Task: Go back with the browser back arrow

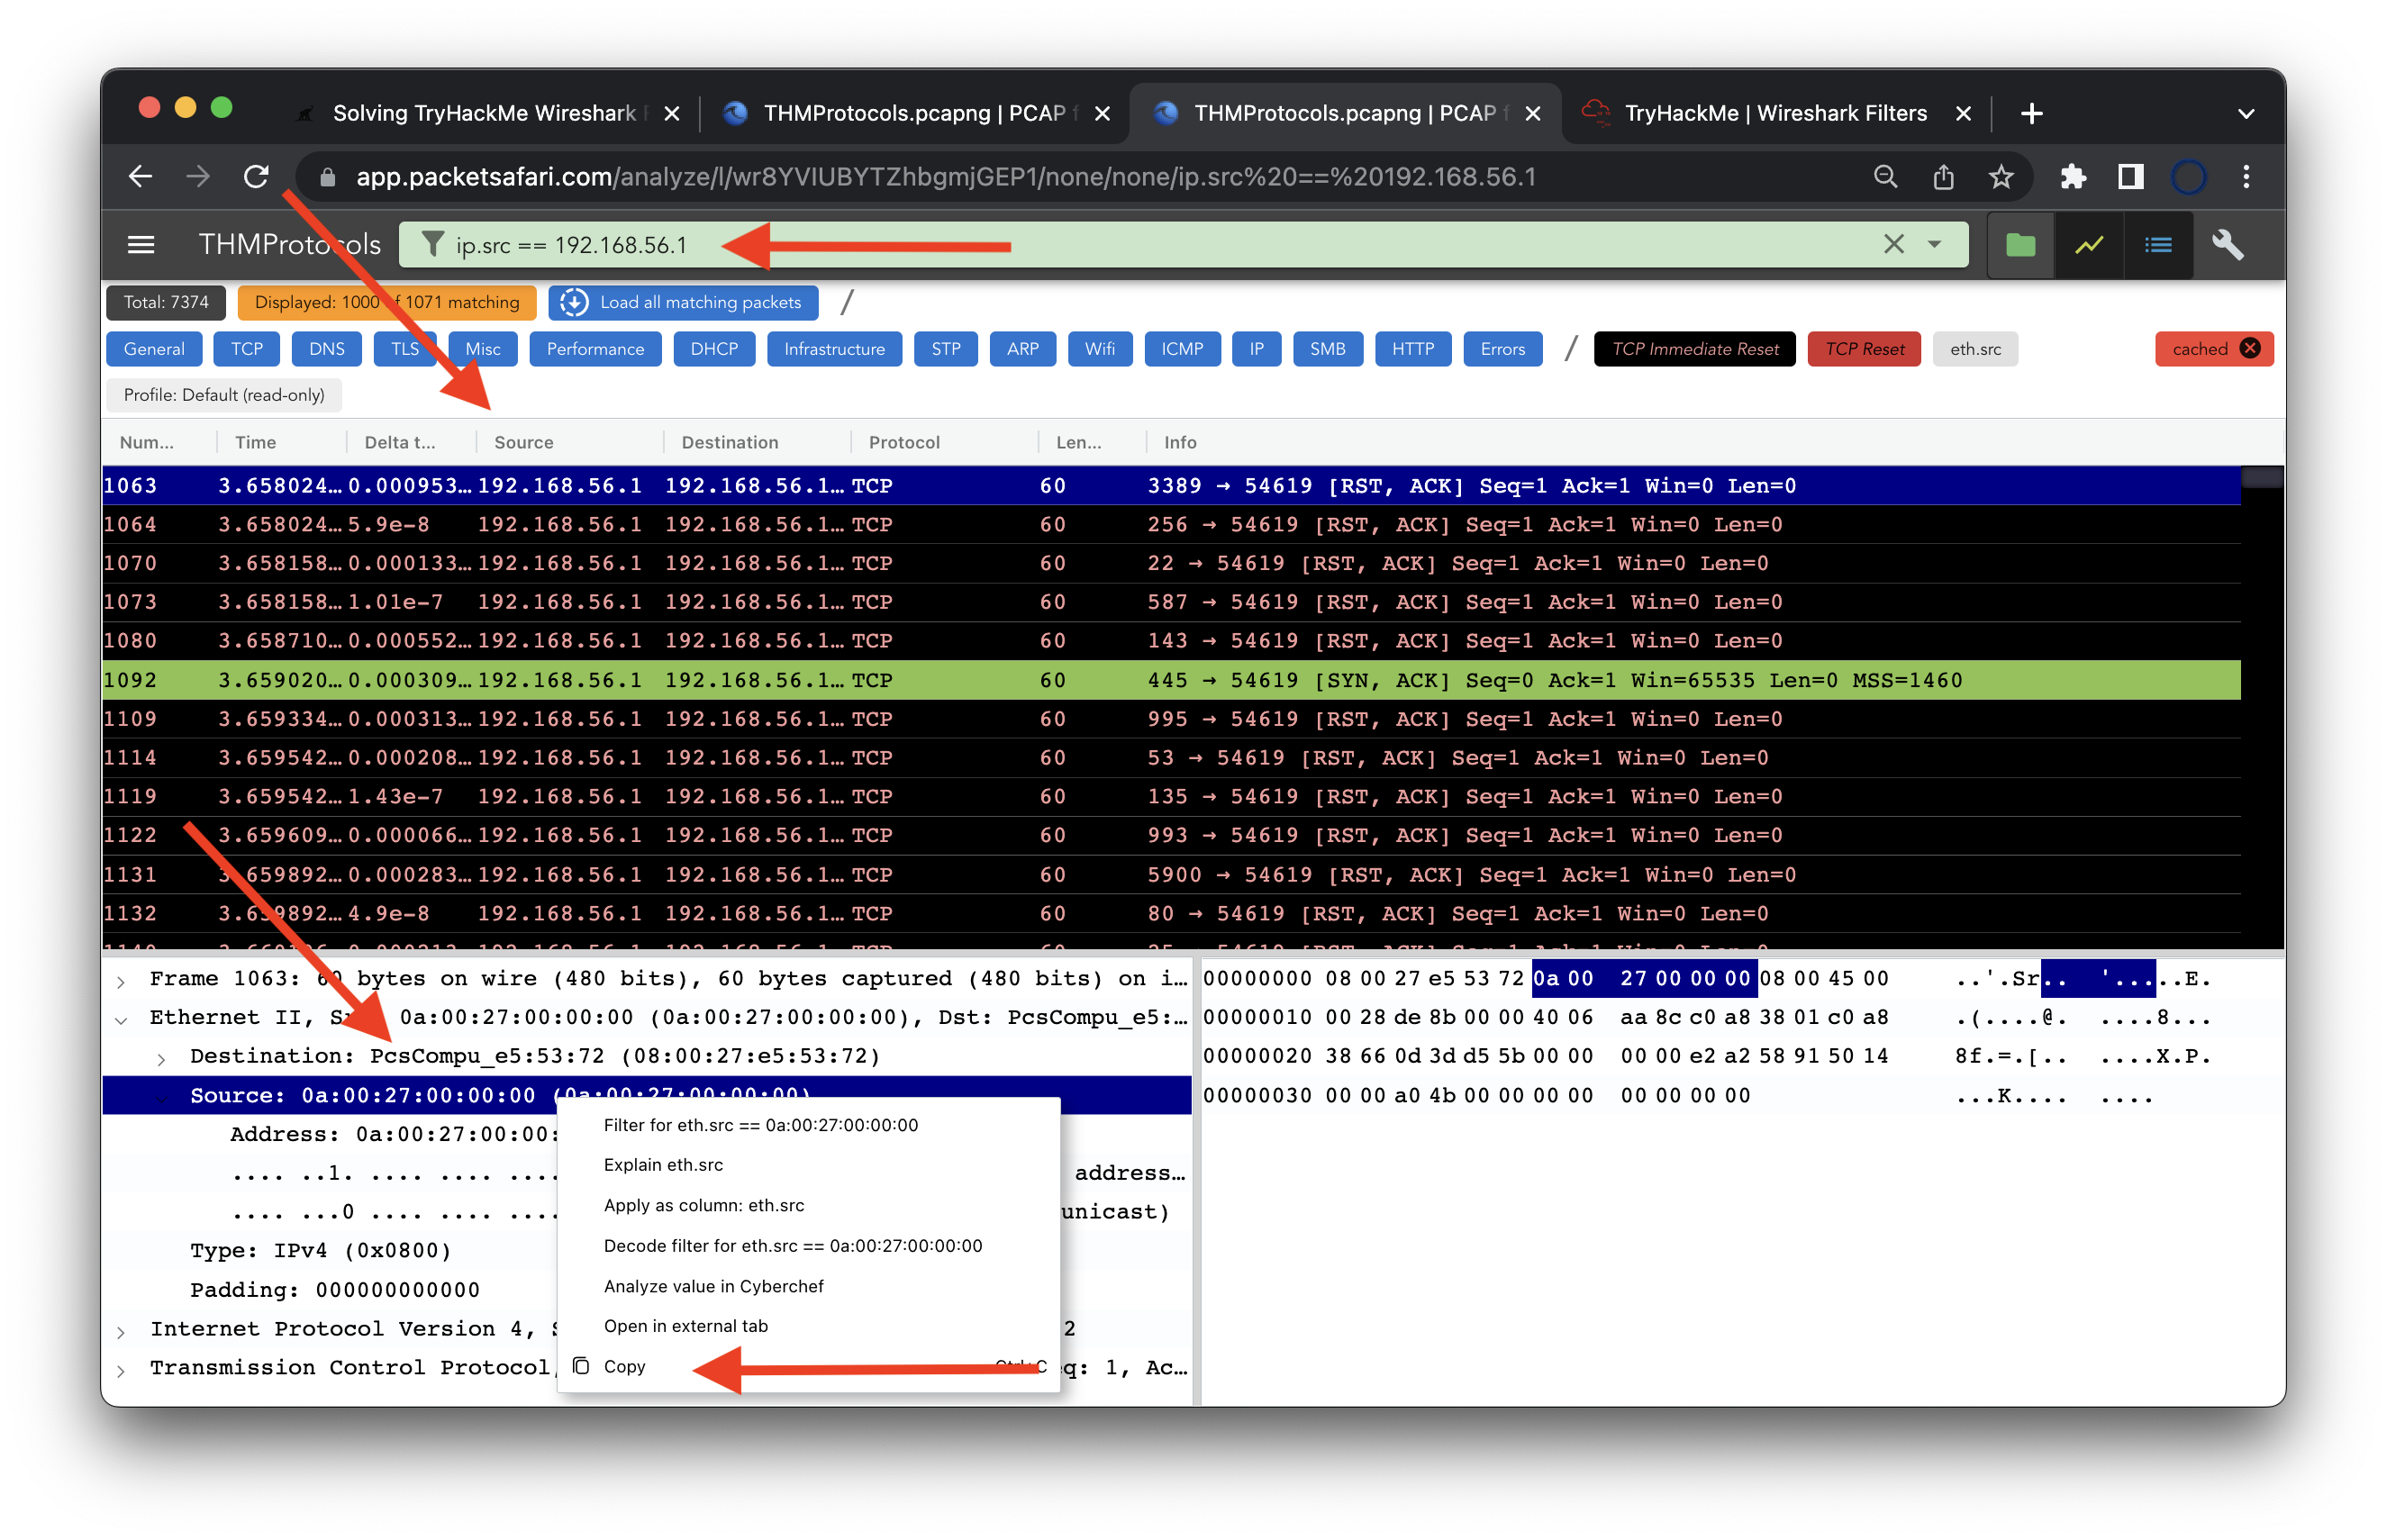Action: (141, 177)
